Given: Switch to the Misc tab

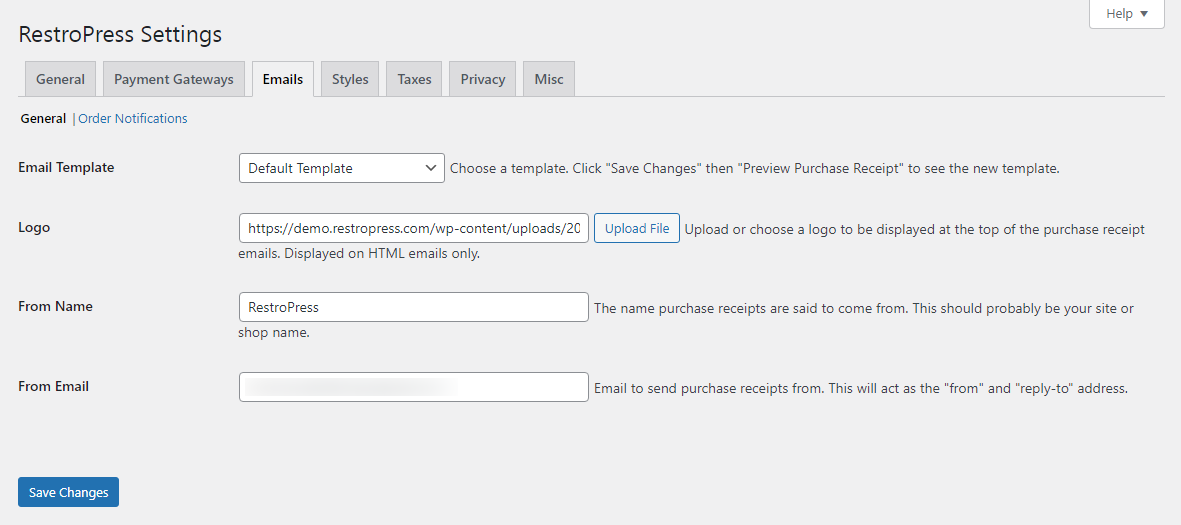Looking at the screenshot, I should click(x=549, y=79).
